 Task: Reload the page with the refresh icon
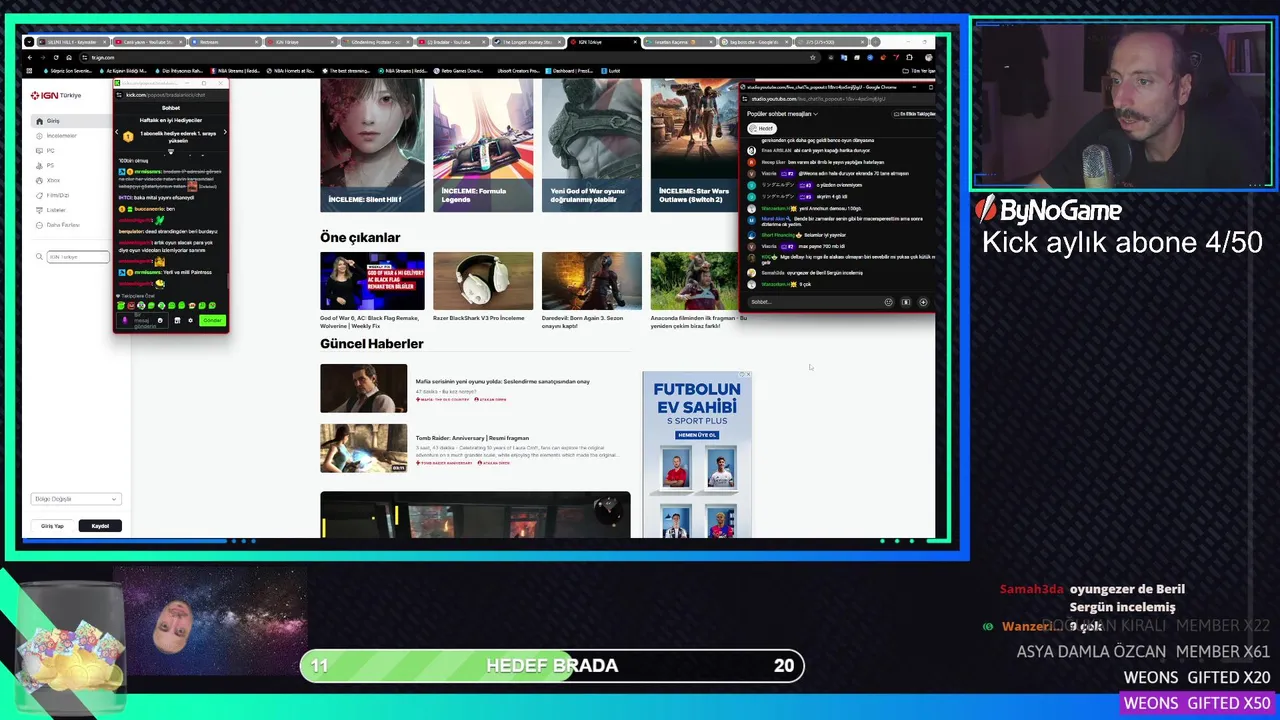tap(55, 57)
